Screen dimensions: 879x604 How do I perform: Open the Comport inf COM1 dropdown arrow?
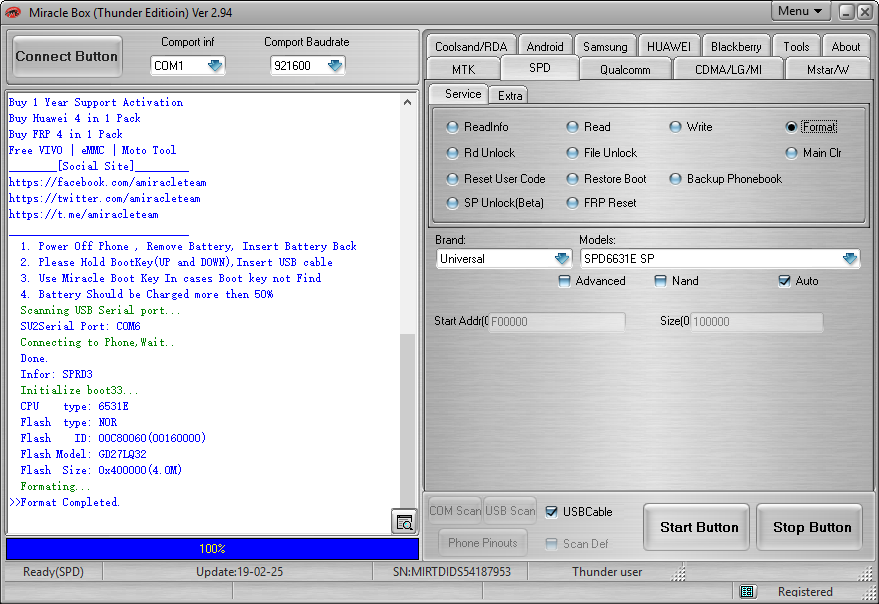pos(215,66)
